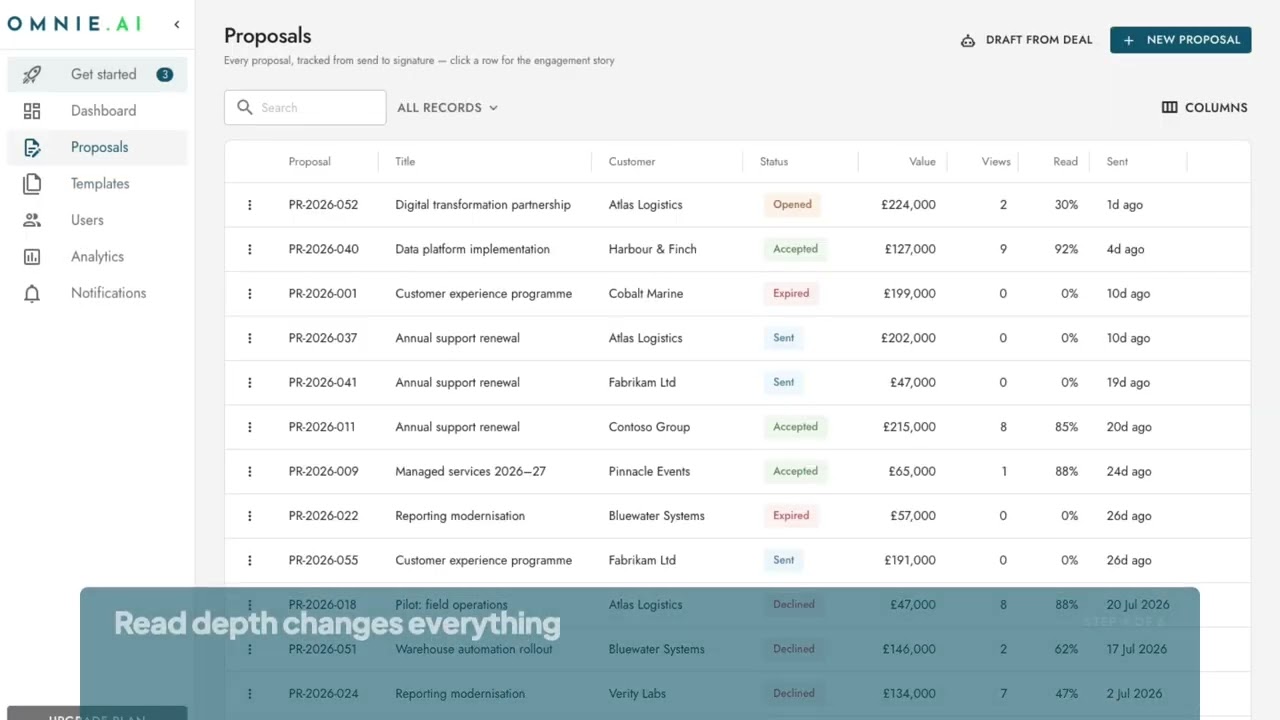
Task: Click the Columns button label
Action: [1216, 107]
